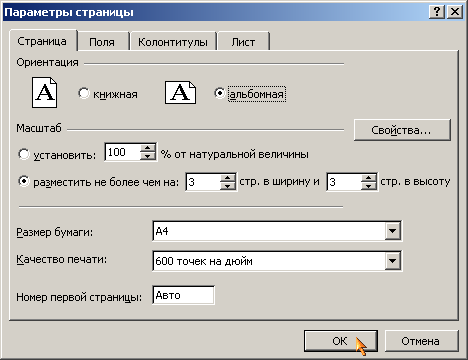468x360 pixels.
Task: Go to the Лист tab
Action: (x=243, y=42)
